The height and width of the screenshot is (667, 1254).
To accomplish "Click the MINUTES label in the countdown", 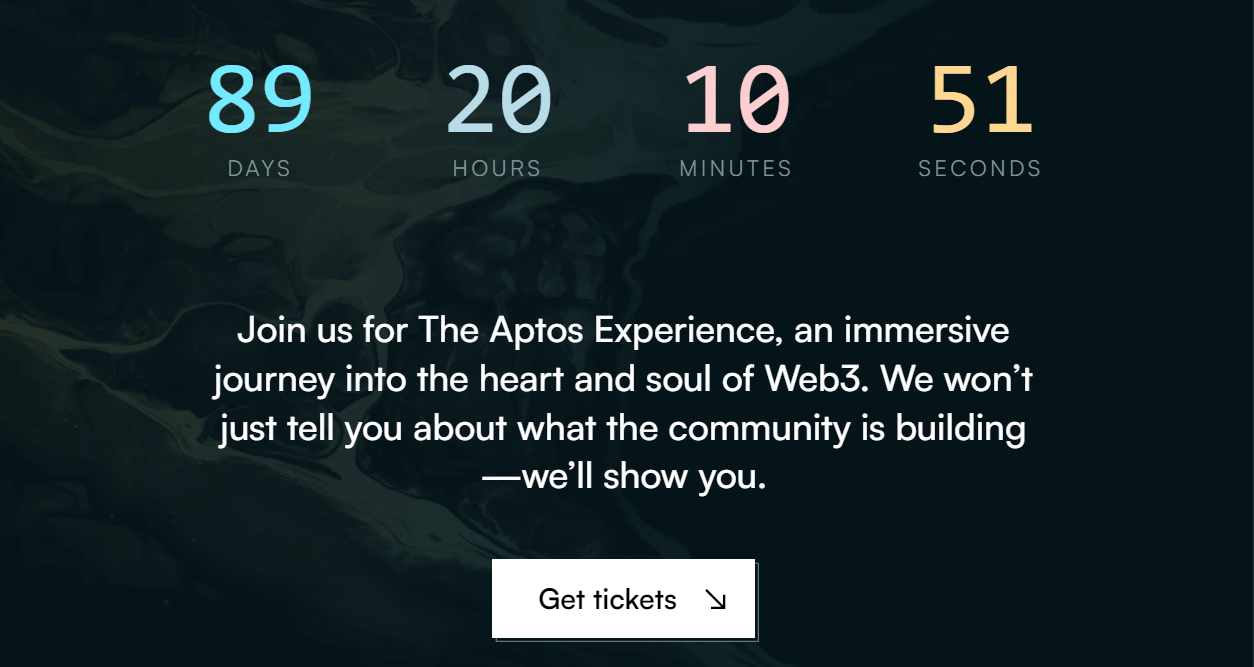I will pos(736,168).
